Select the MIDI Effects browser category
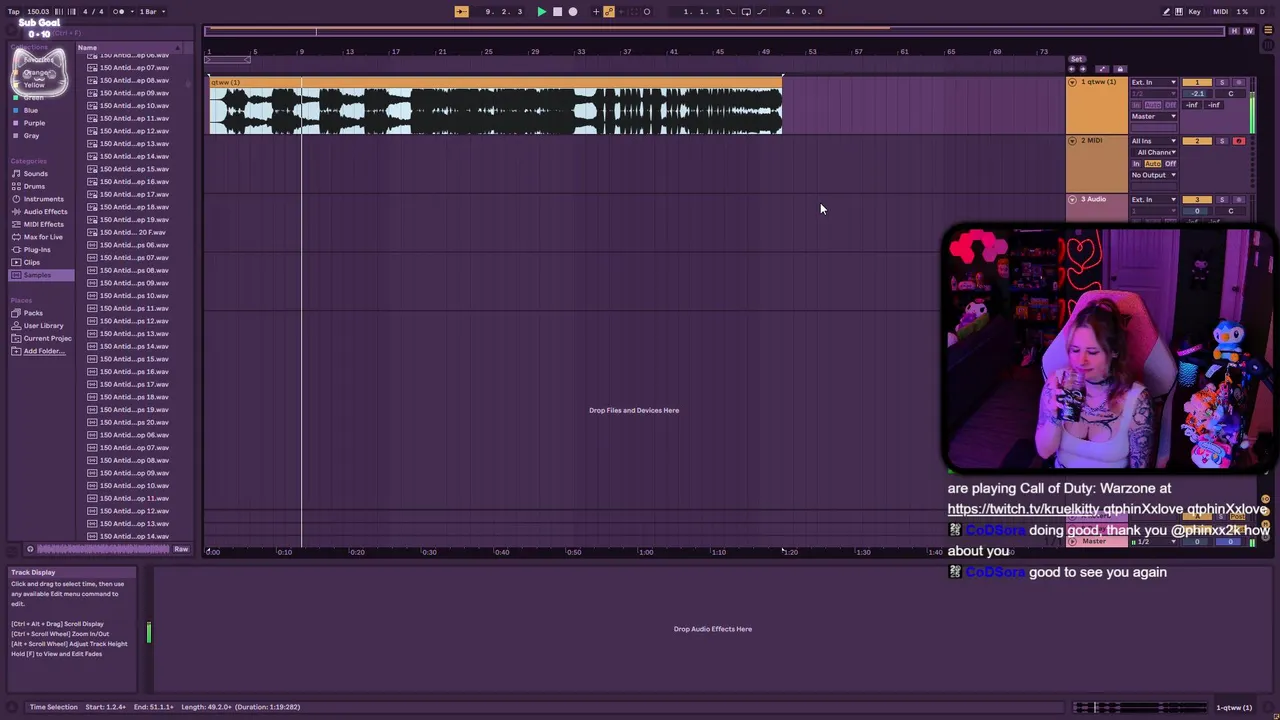 [x=43, y=224]
